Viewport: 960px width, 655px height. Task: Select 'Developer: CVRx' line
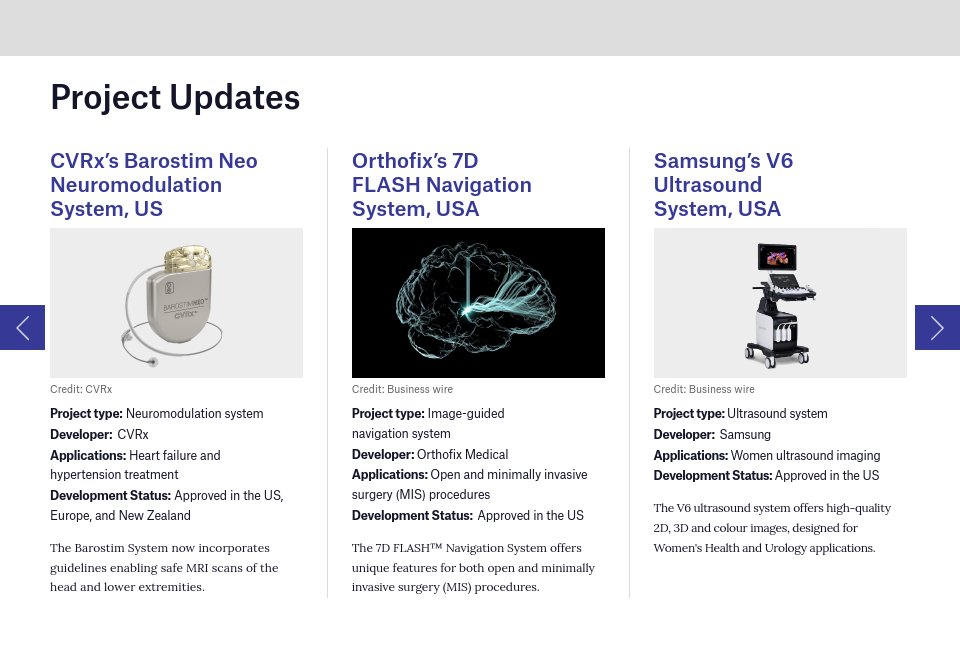click(99, 435)
